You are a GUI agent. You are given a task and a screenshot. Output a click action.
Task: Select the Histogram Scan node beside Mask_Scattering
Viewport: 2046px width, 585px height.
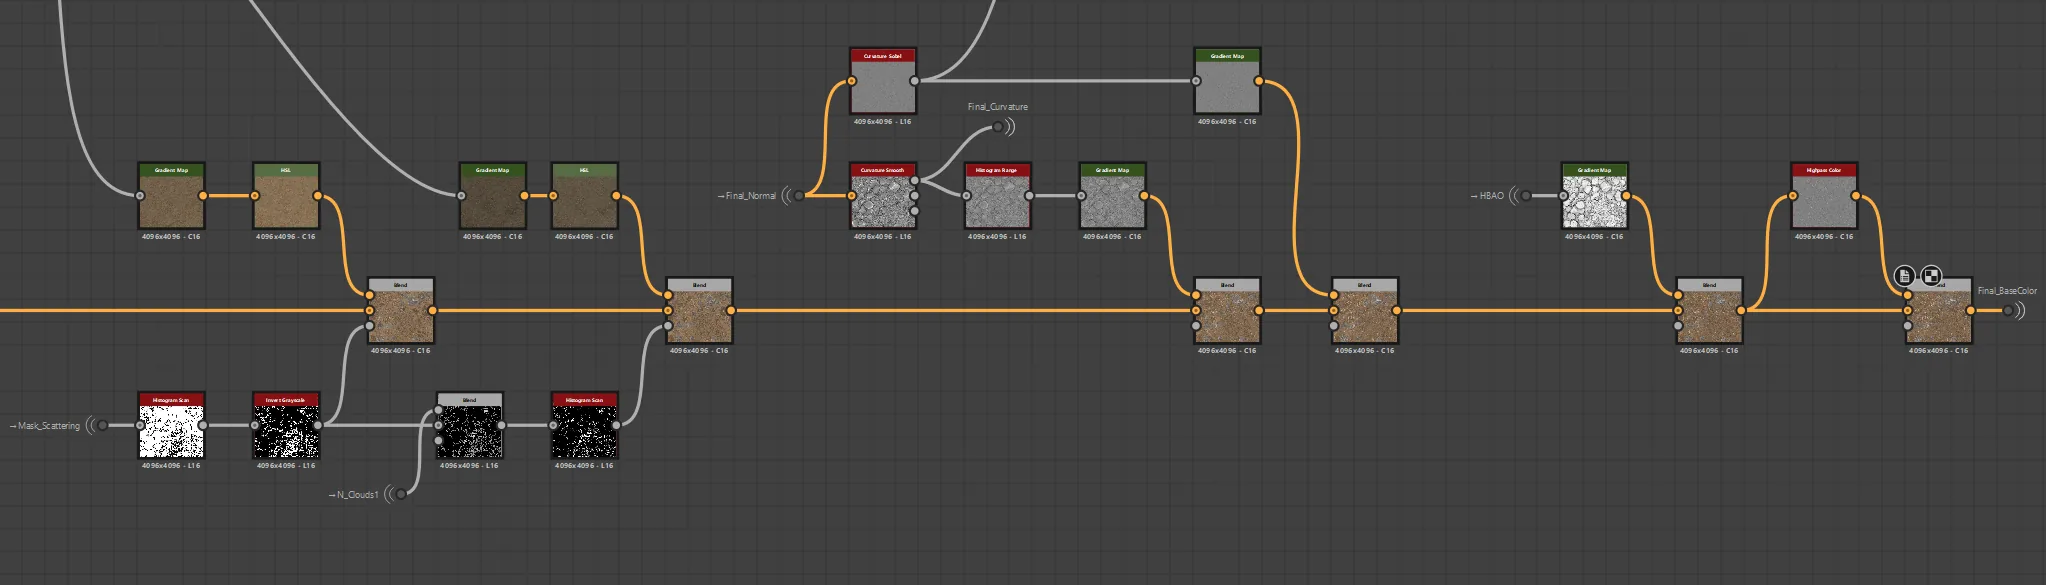171,425
